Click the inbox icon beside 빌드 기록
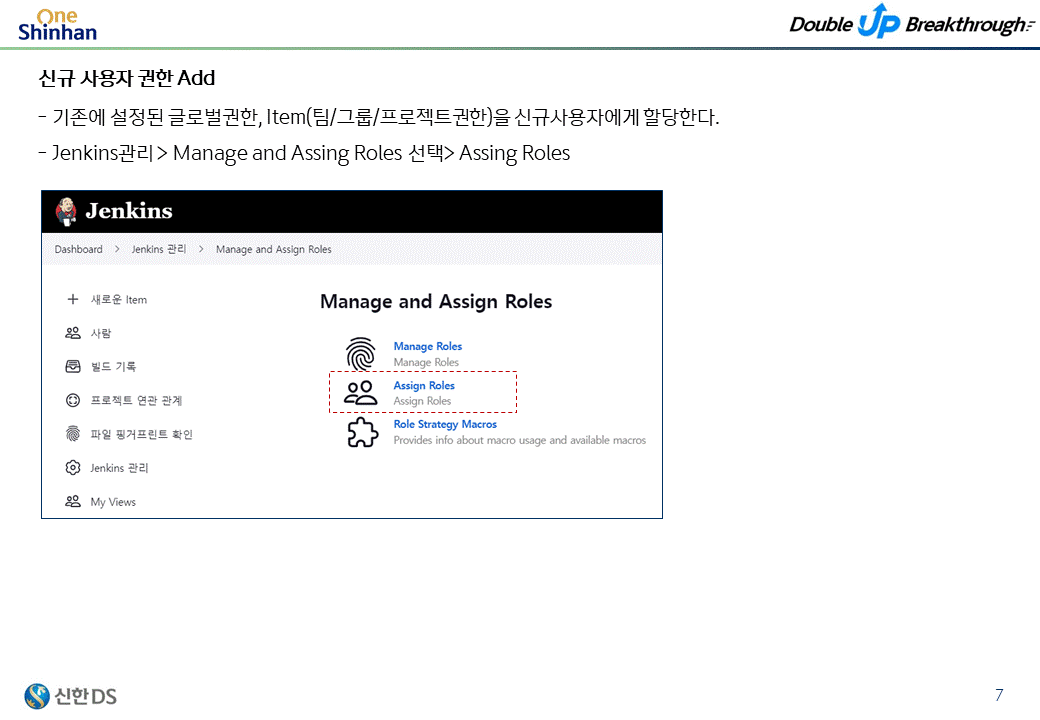Image resolution: width=1040 pixels, height=720 pixels. coord(73,366)
